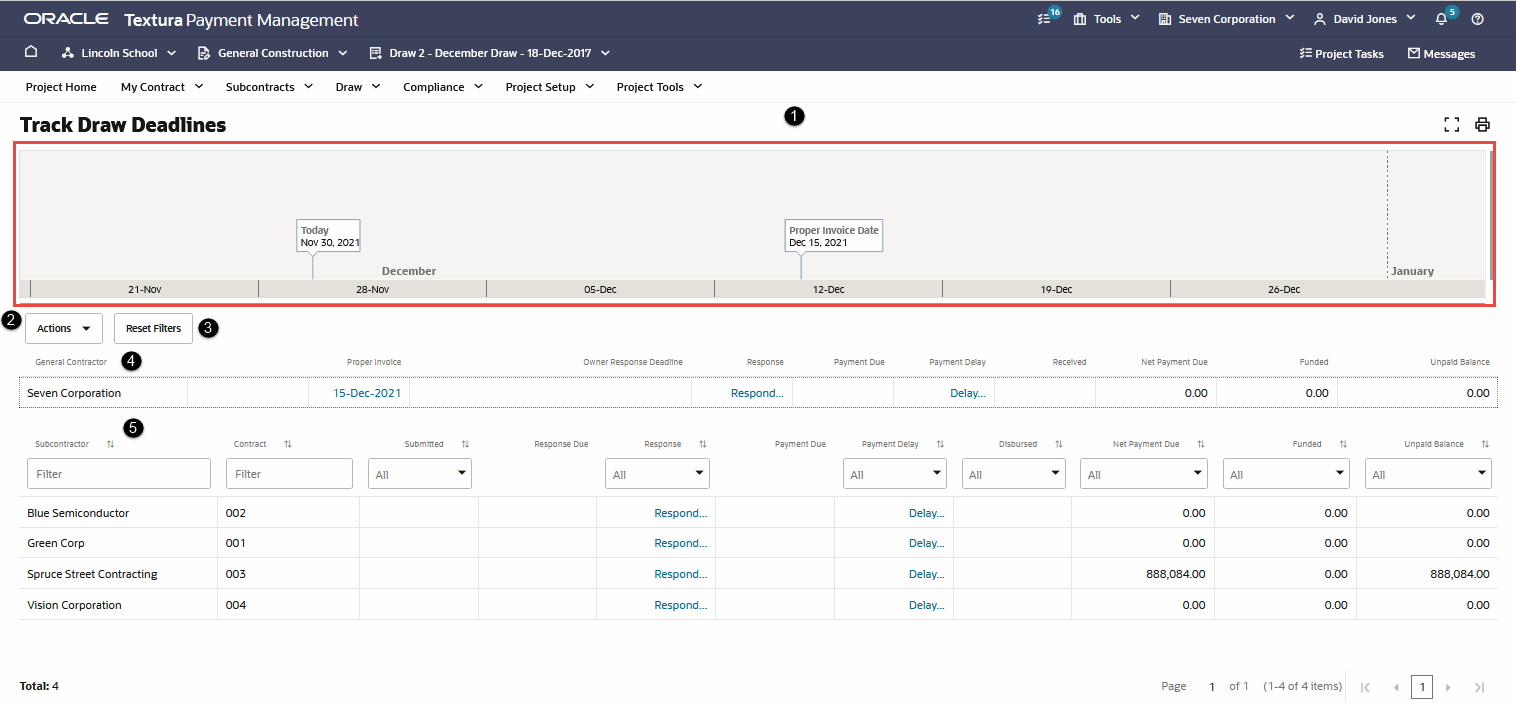Open Messages link
This screenshot has width=1516, height=706.
click(x=1441, y=54)
